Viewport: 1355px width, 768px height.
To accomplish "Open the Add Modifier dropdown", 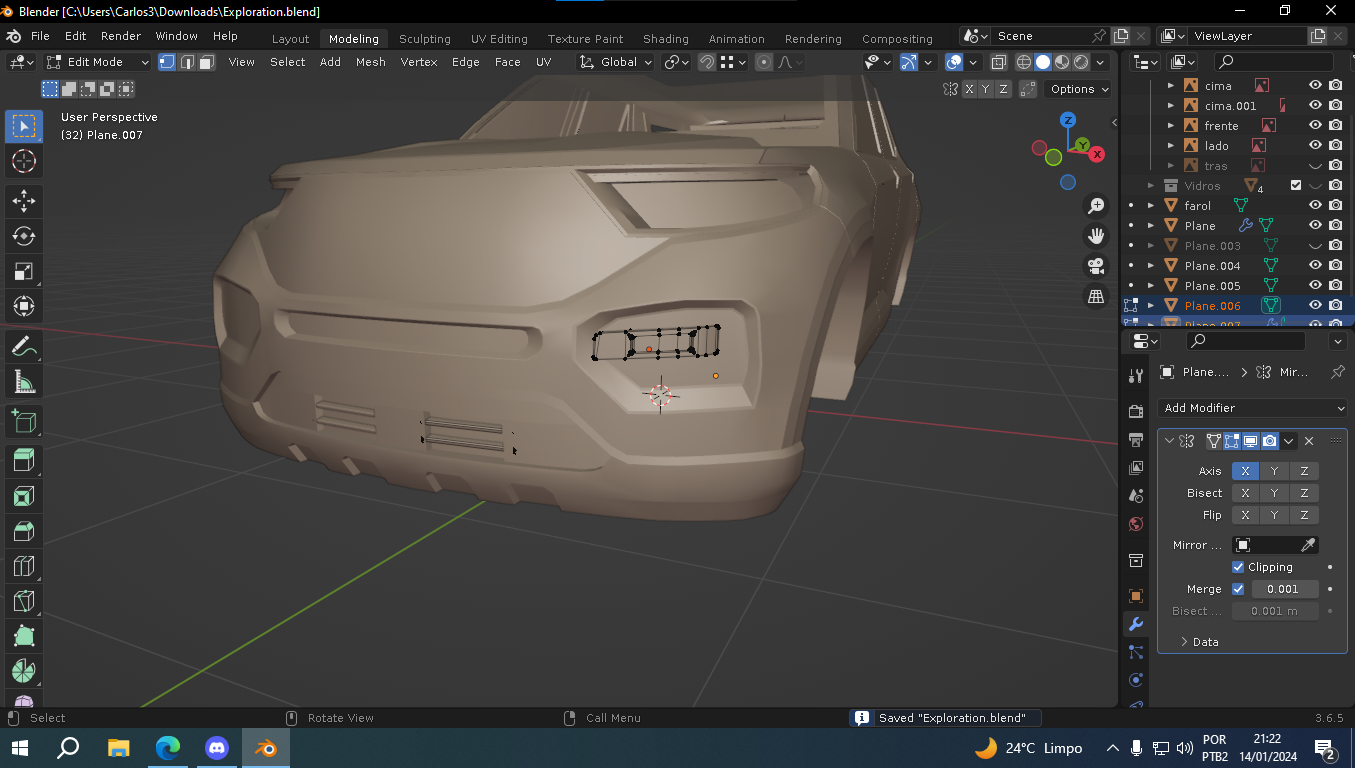I will coord(1252,408).
